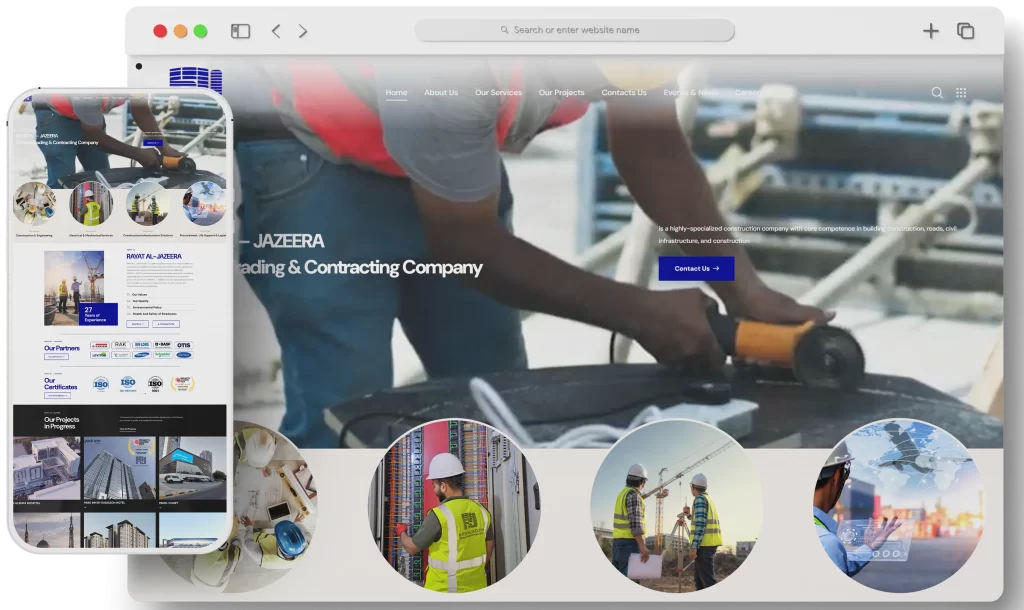The image size is (1024, 610).
Task: Click the blue company logo in the header
Action: 195,80
